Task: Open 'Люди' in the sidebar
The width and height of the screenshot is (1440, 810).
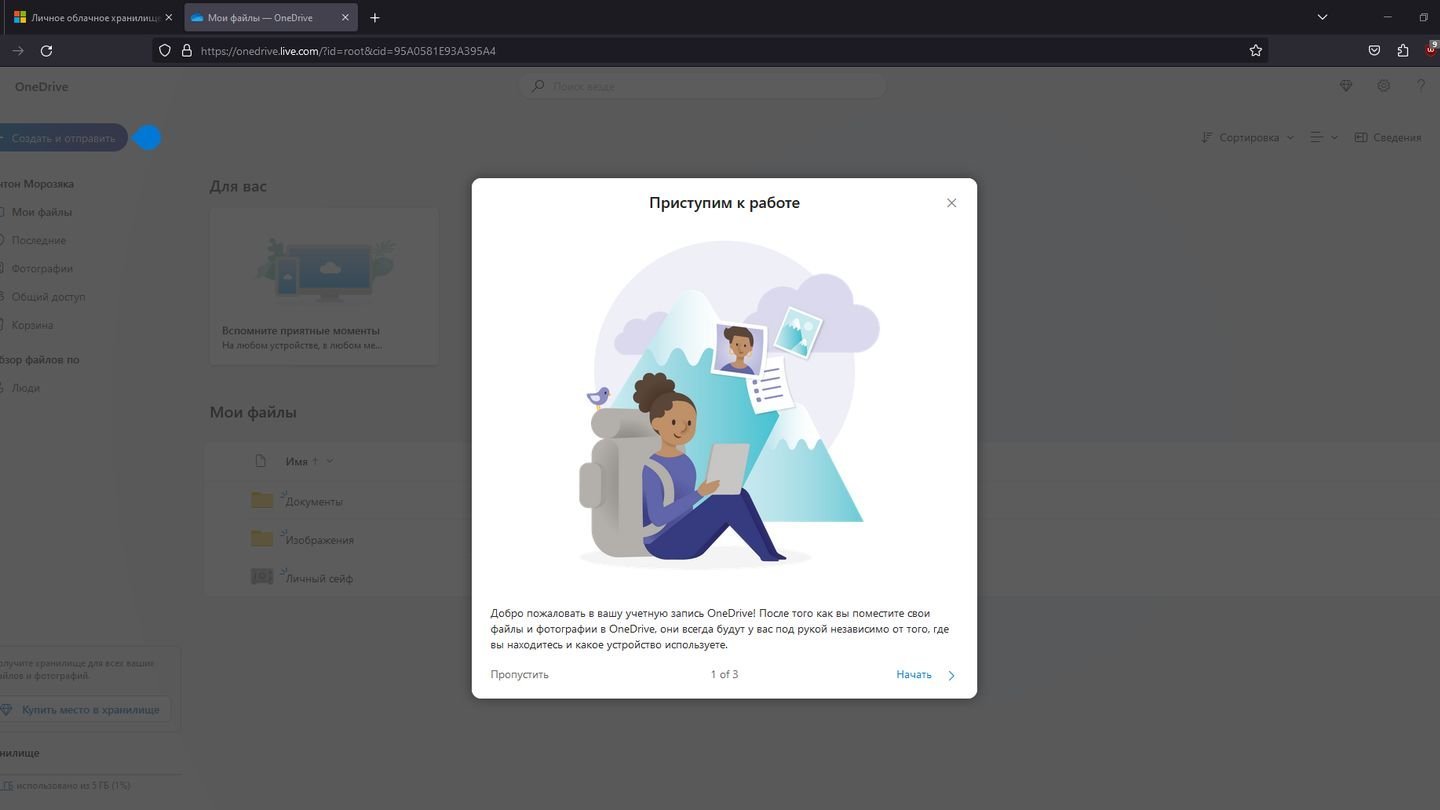Action: (x=25, y=388)
